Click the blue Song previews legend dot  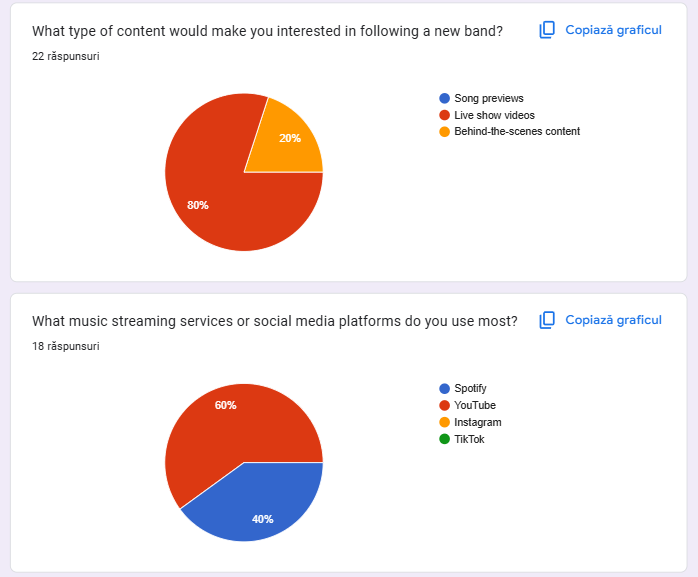pyautogui.click(x=444, y=98)
